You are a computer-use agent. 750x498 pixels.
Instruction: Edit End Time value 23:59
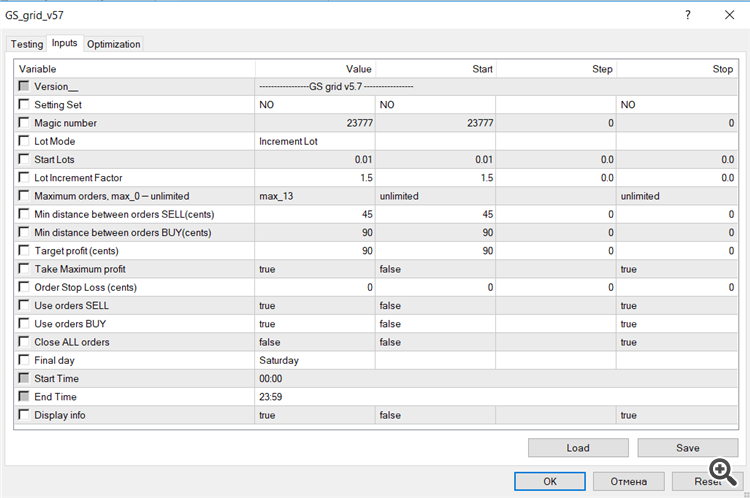pos(496,397)
